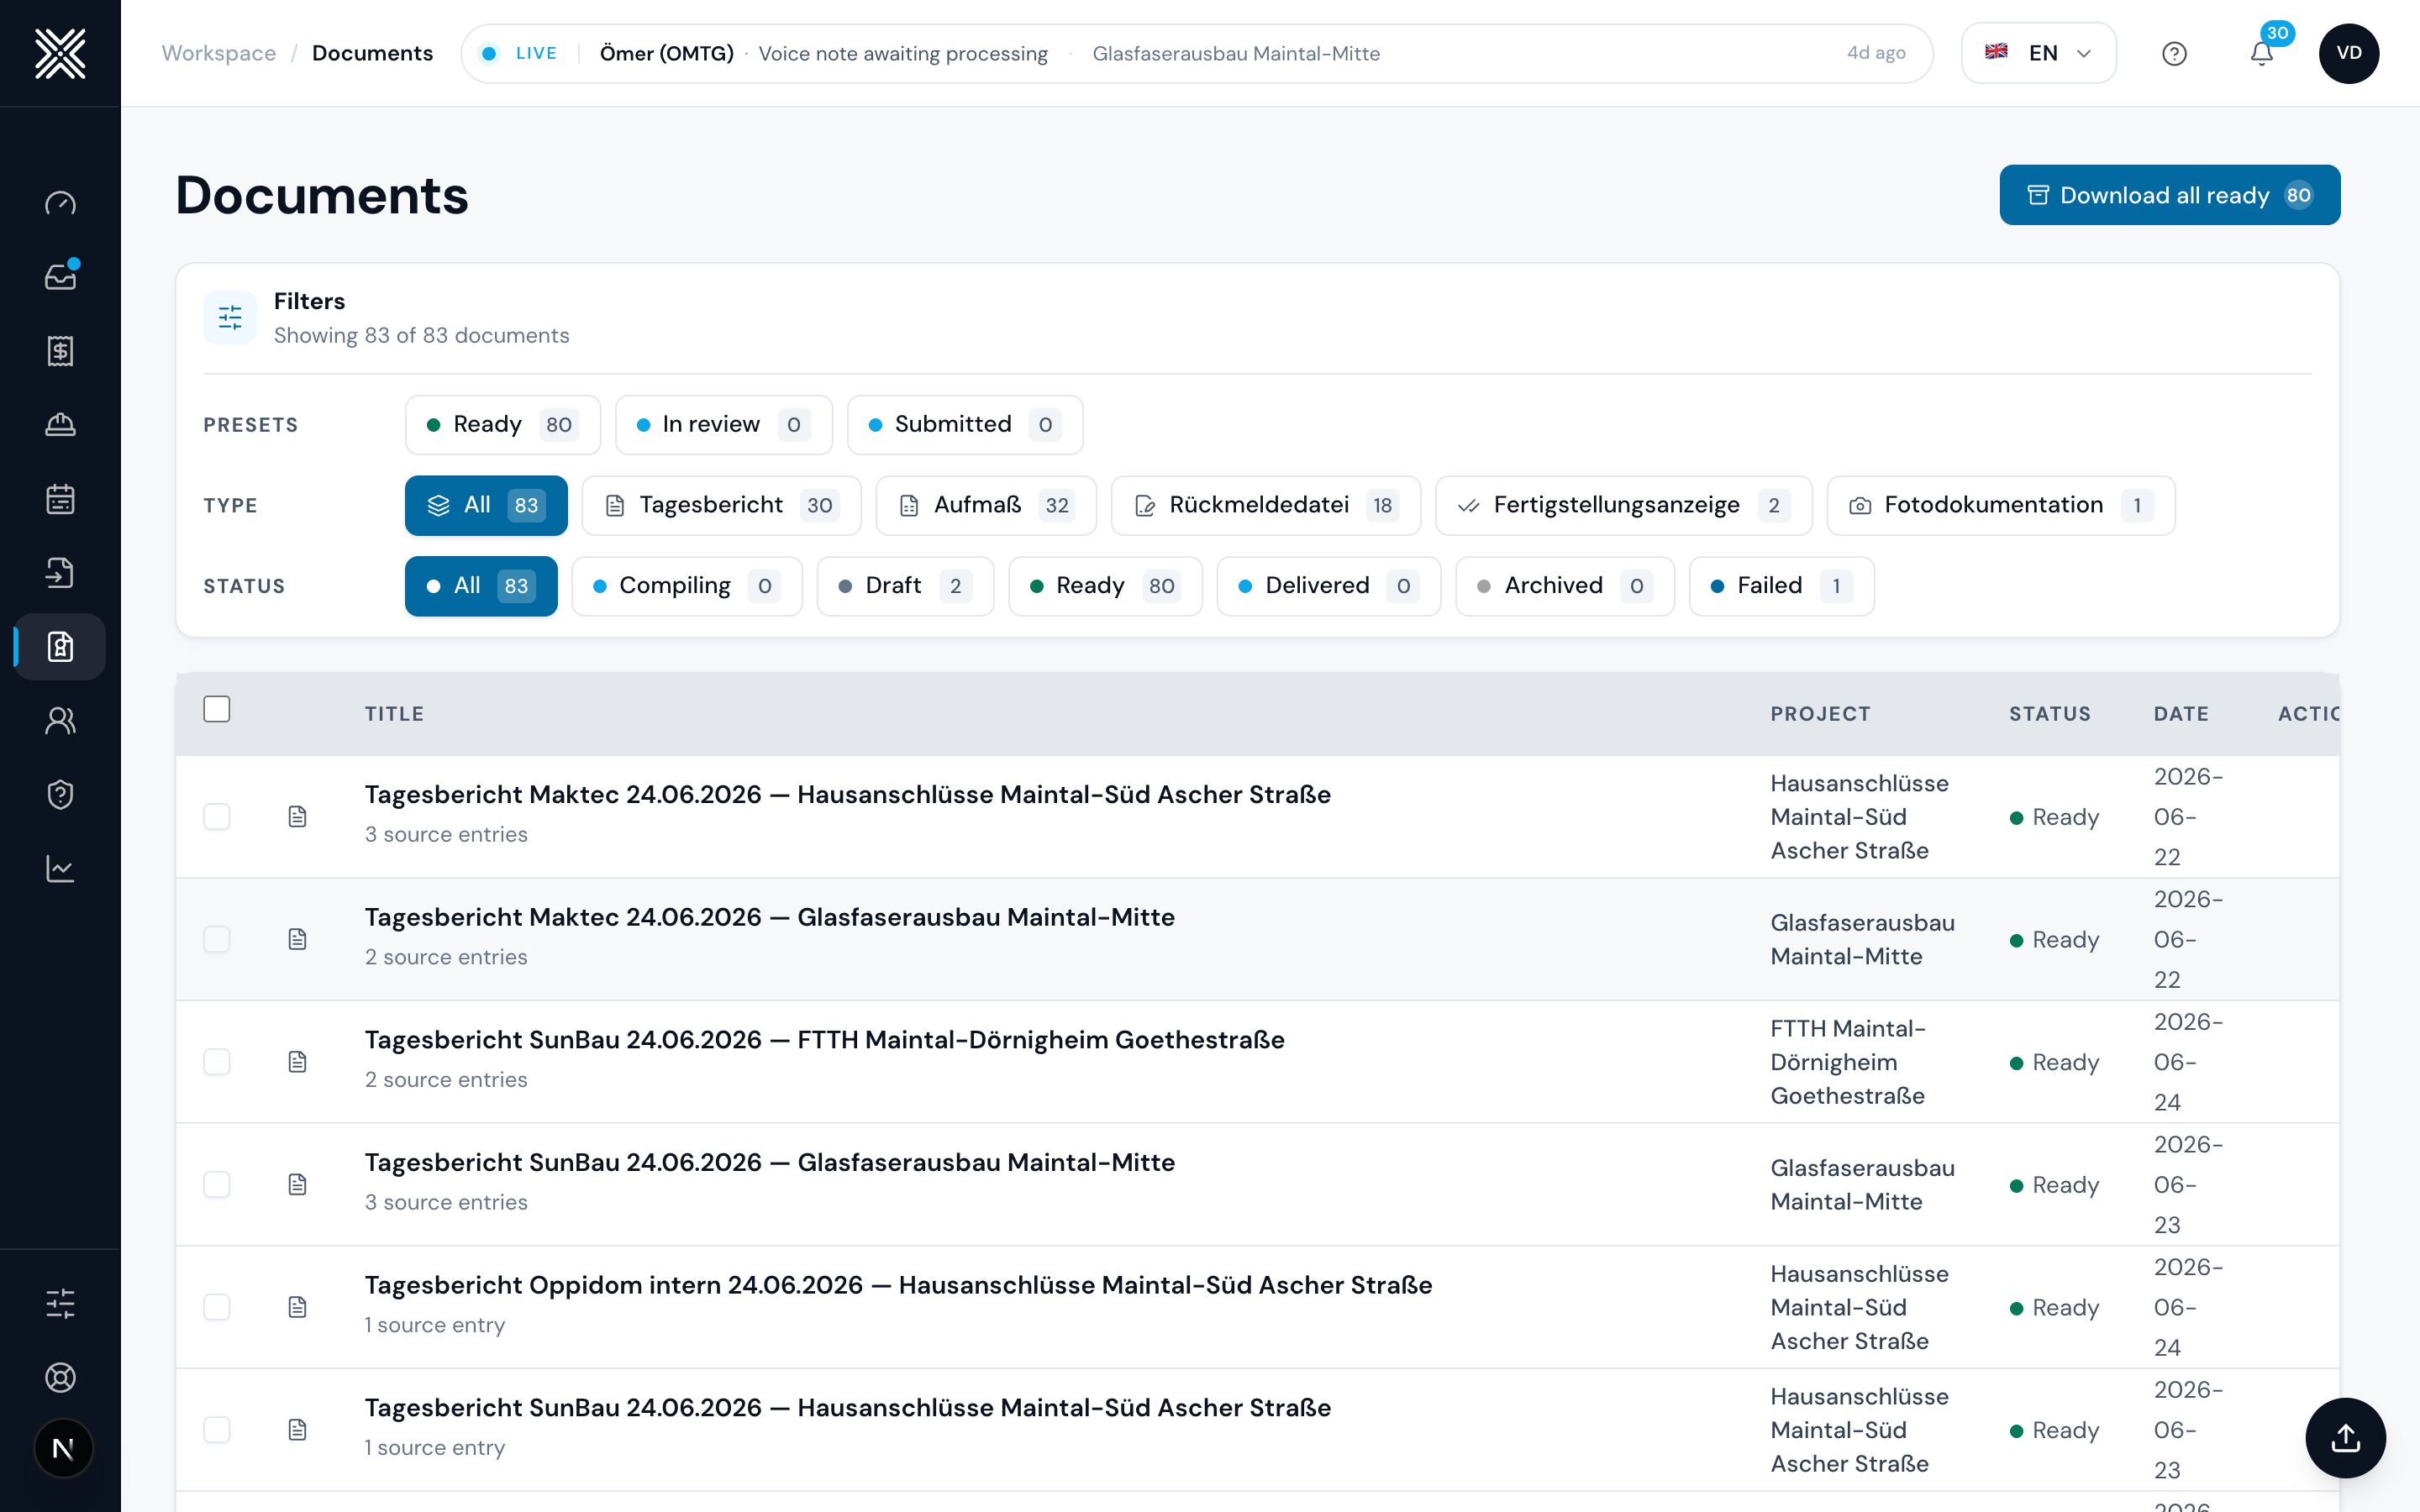This screenshot has height=1512, width=2420.
Task: Filter by Draft status
Action: 906,586
